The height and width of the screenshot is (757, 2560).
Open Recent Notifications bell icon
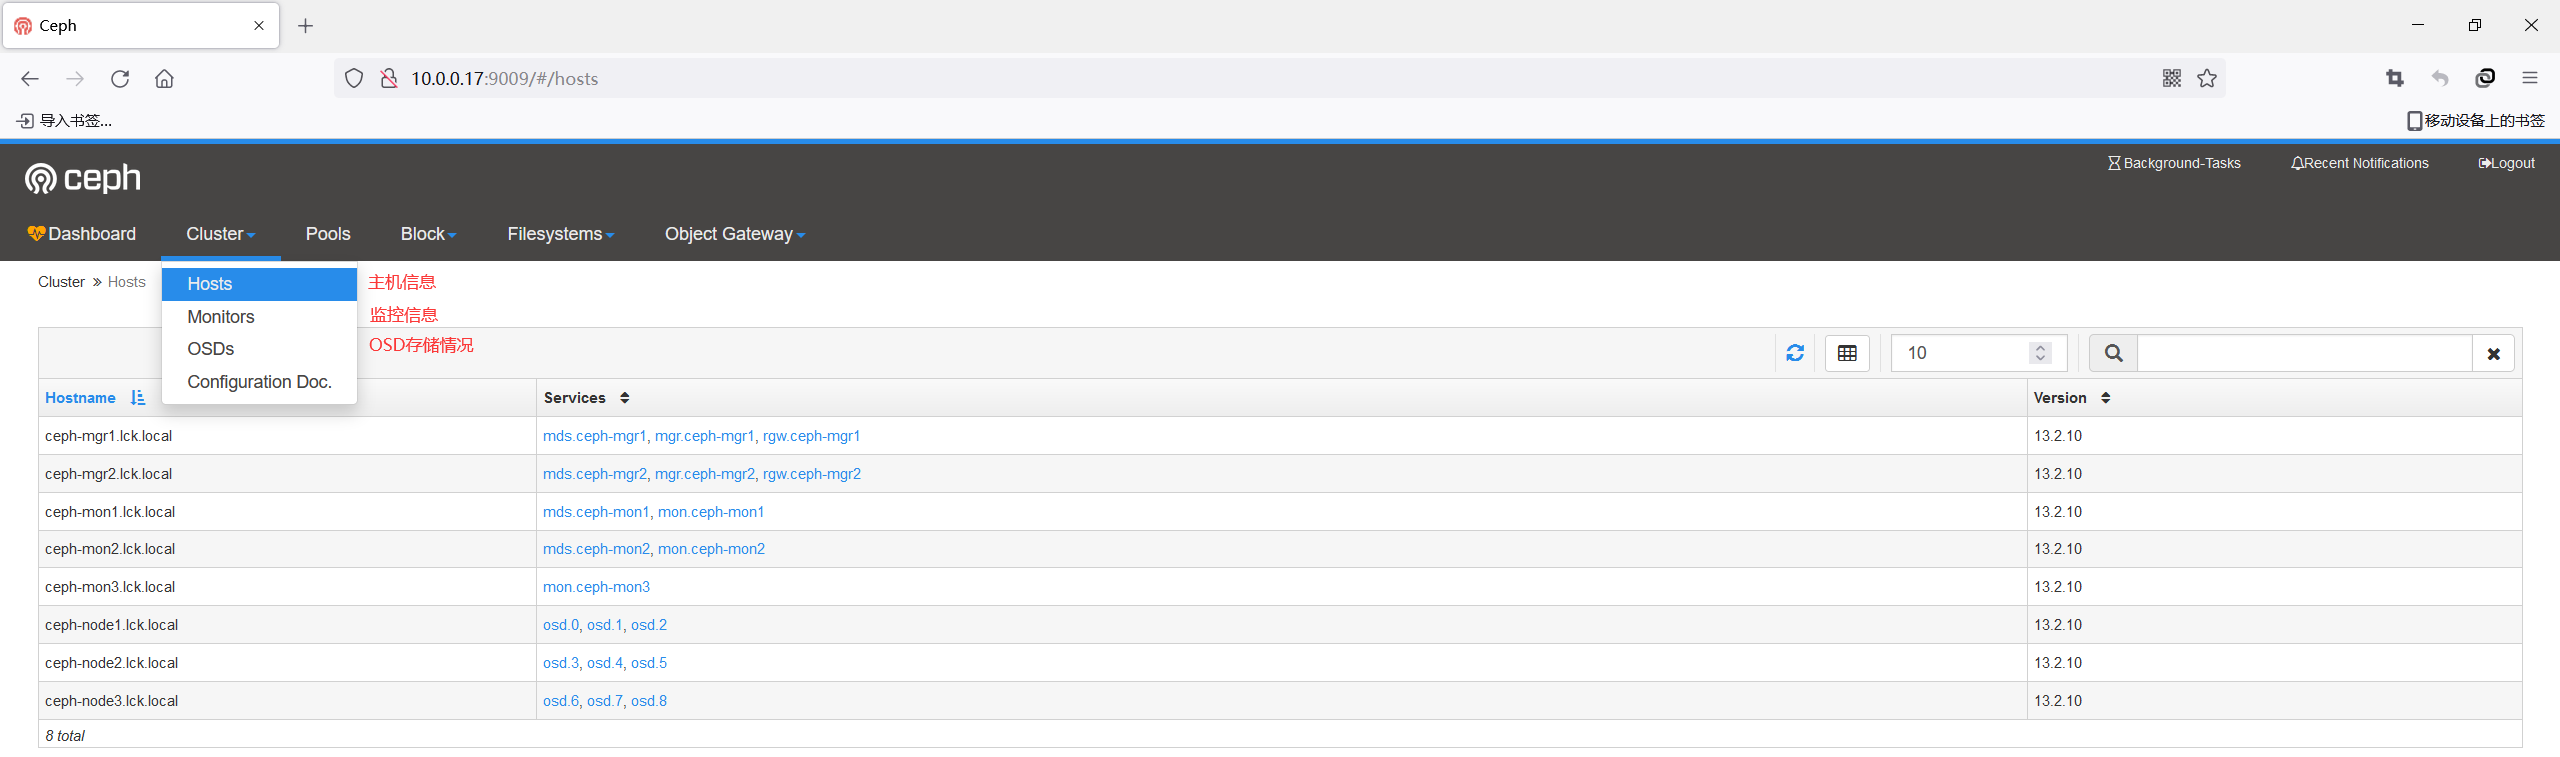pyautogui.click(x=2358, y=163)
